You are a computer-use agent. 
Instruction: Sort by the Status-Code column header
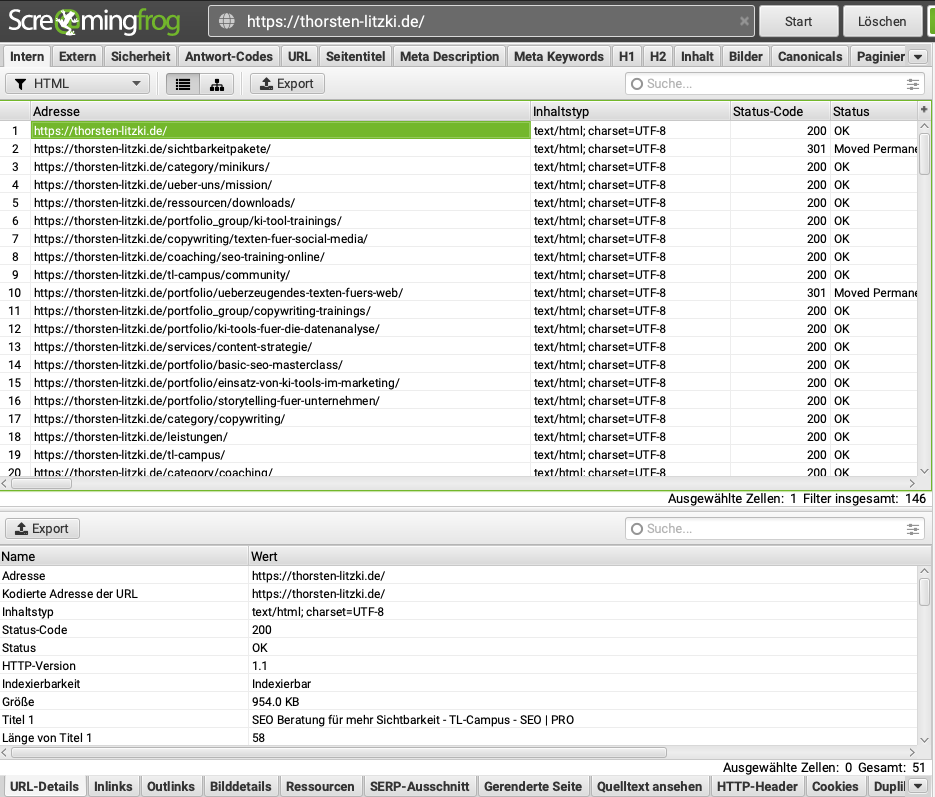[781, 111]
